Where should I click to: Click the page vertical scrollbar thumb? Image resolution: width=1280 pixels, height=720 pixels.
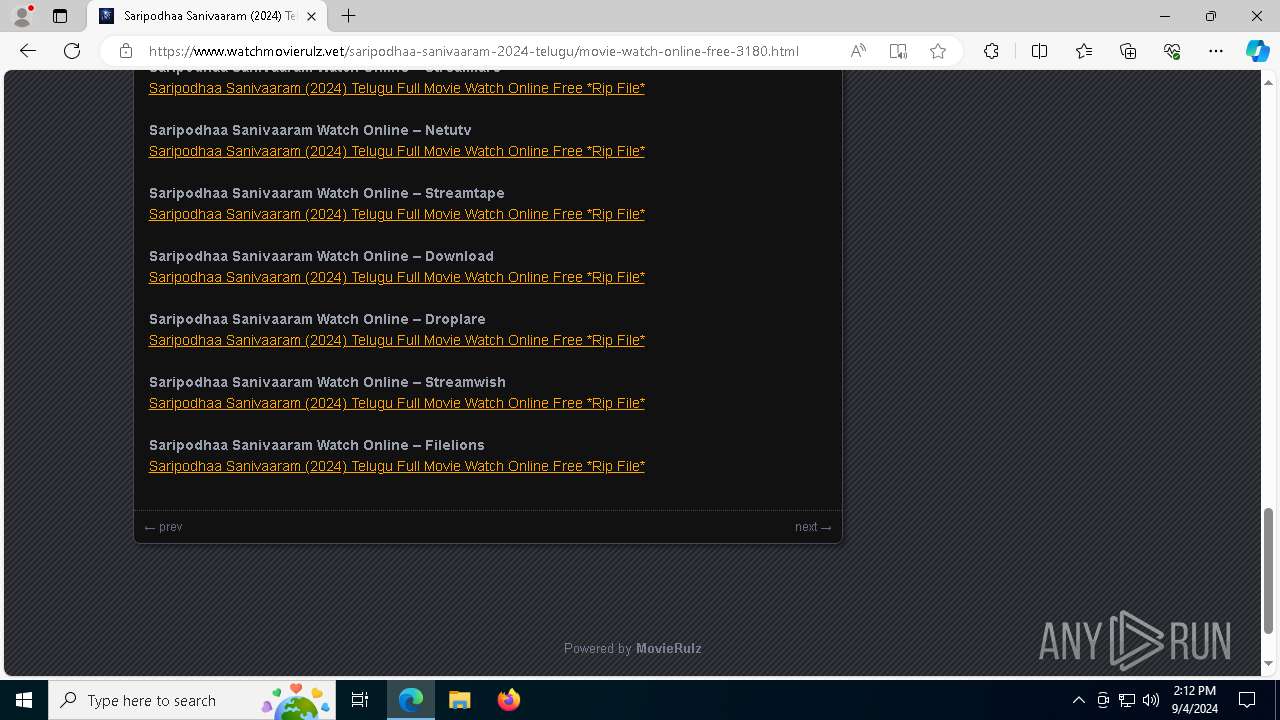pyautogui.click(x=1268, y=571)
